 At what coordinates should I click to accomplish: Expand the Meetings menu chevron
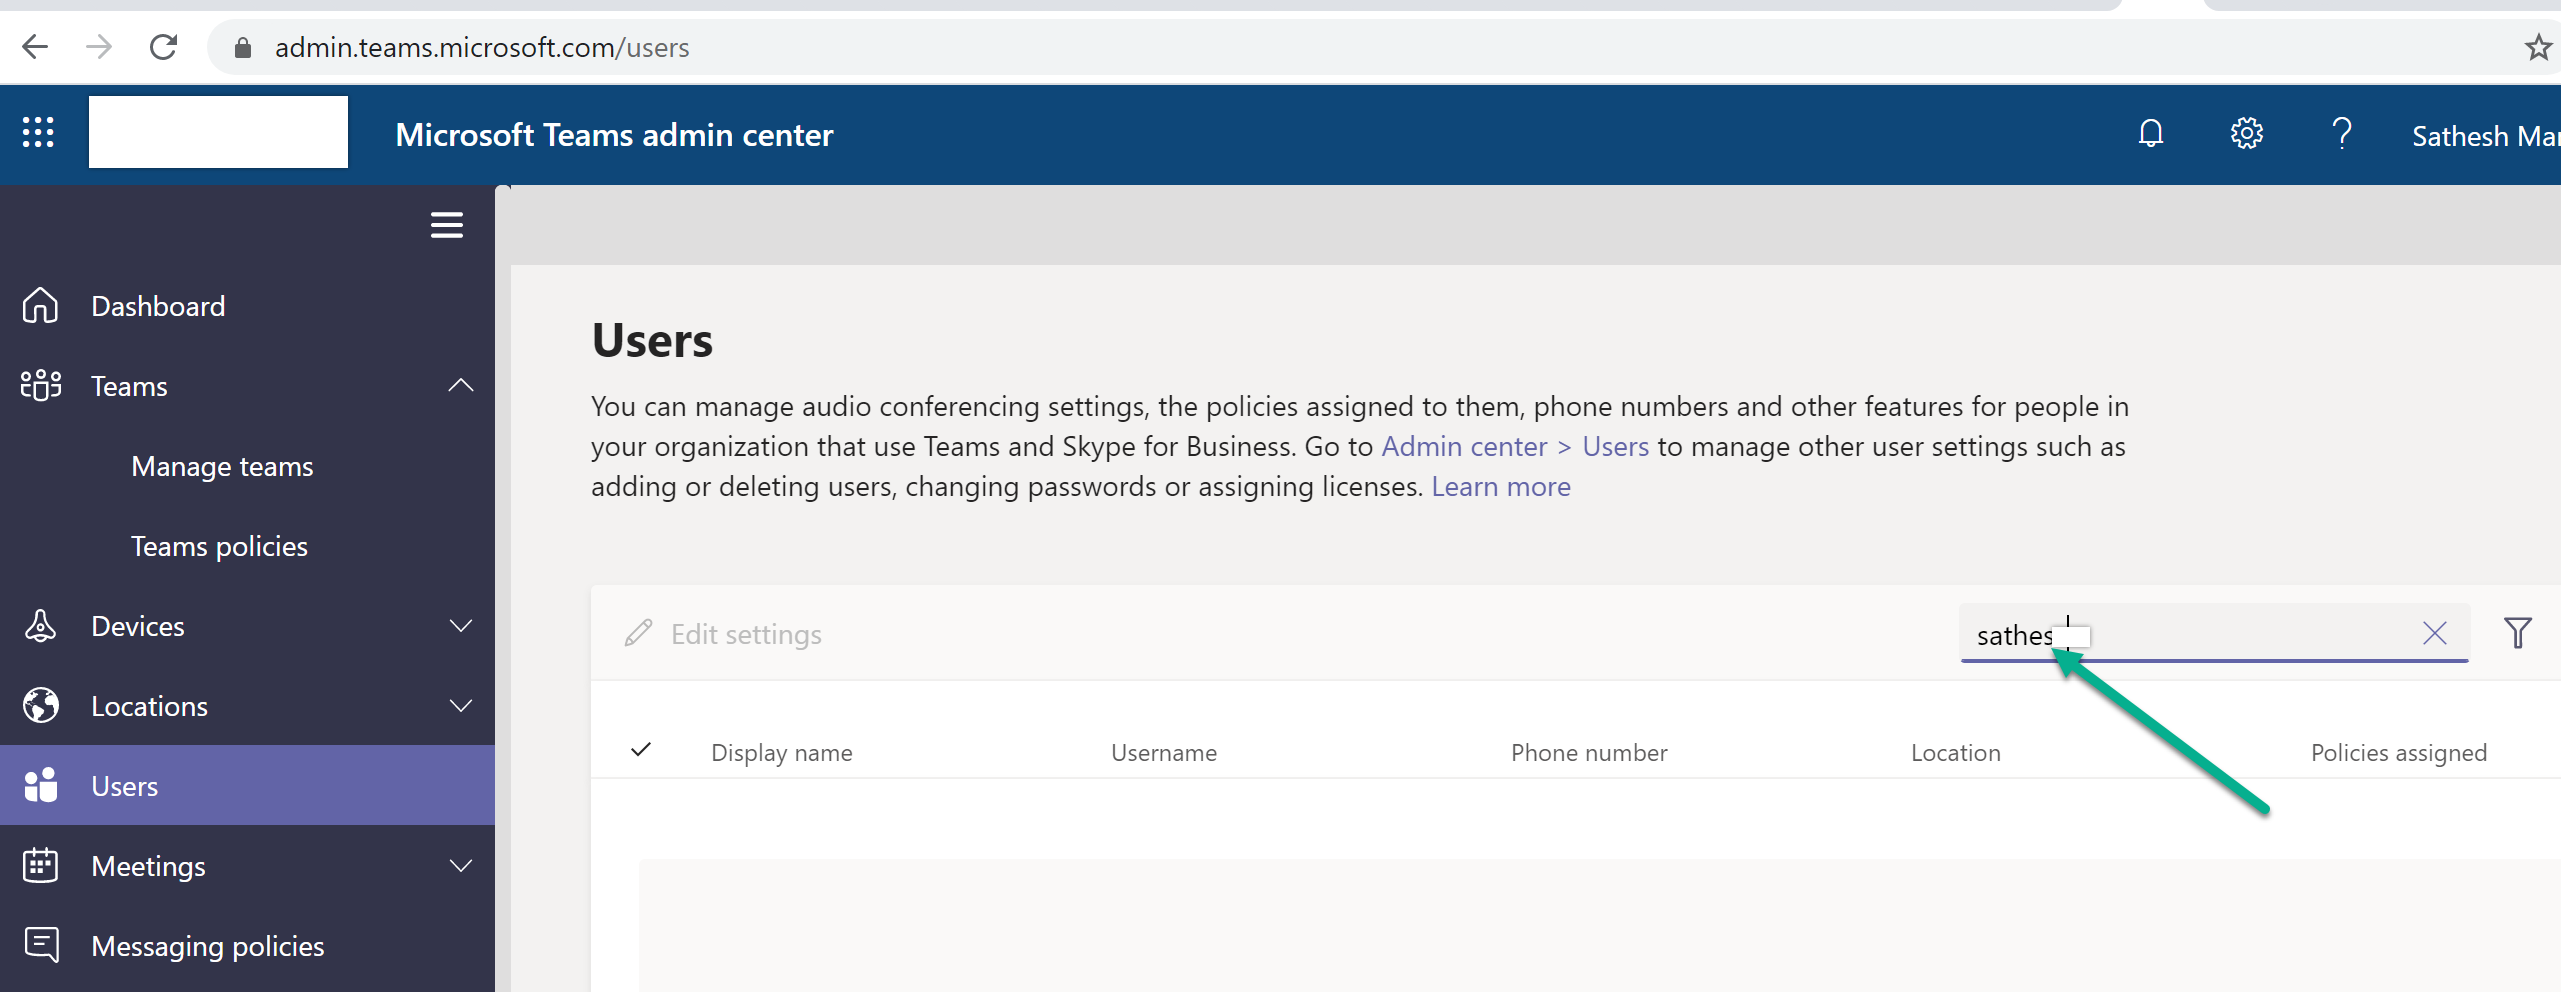tap(461, 866)
